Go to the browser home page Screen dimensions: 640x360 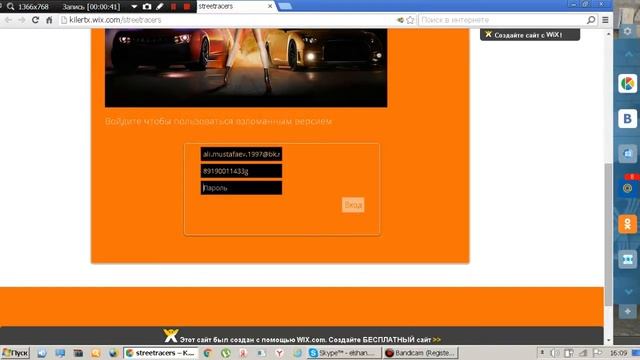pyautogui.click(x=49, y=20)
